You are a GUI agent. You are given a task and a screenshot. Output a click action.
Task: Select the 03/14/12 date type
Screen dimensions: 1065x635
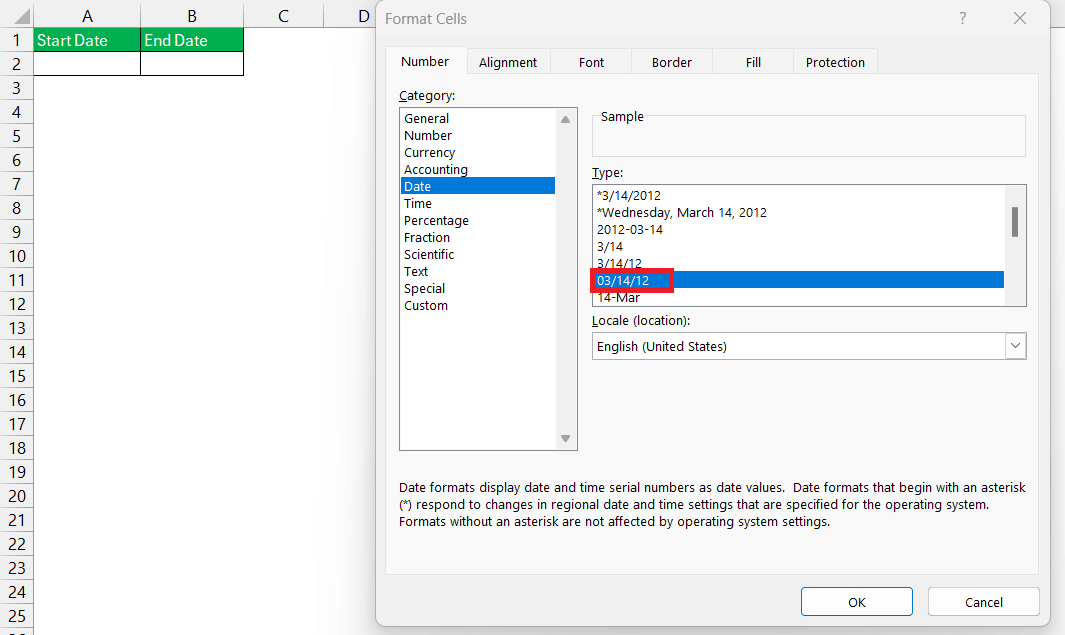[x=799, y=280]
